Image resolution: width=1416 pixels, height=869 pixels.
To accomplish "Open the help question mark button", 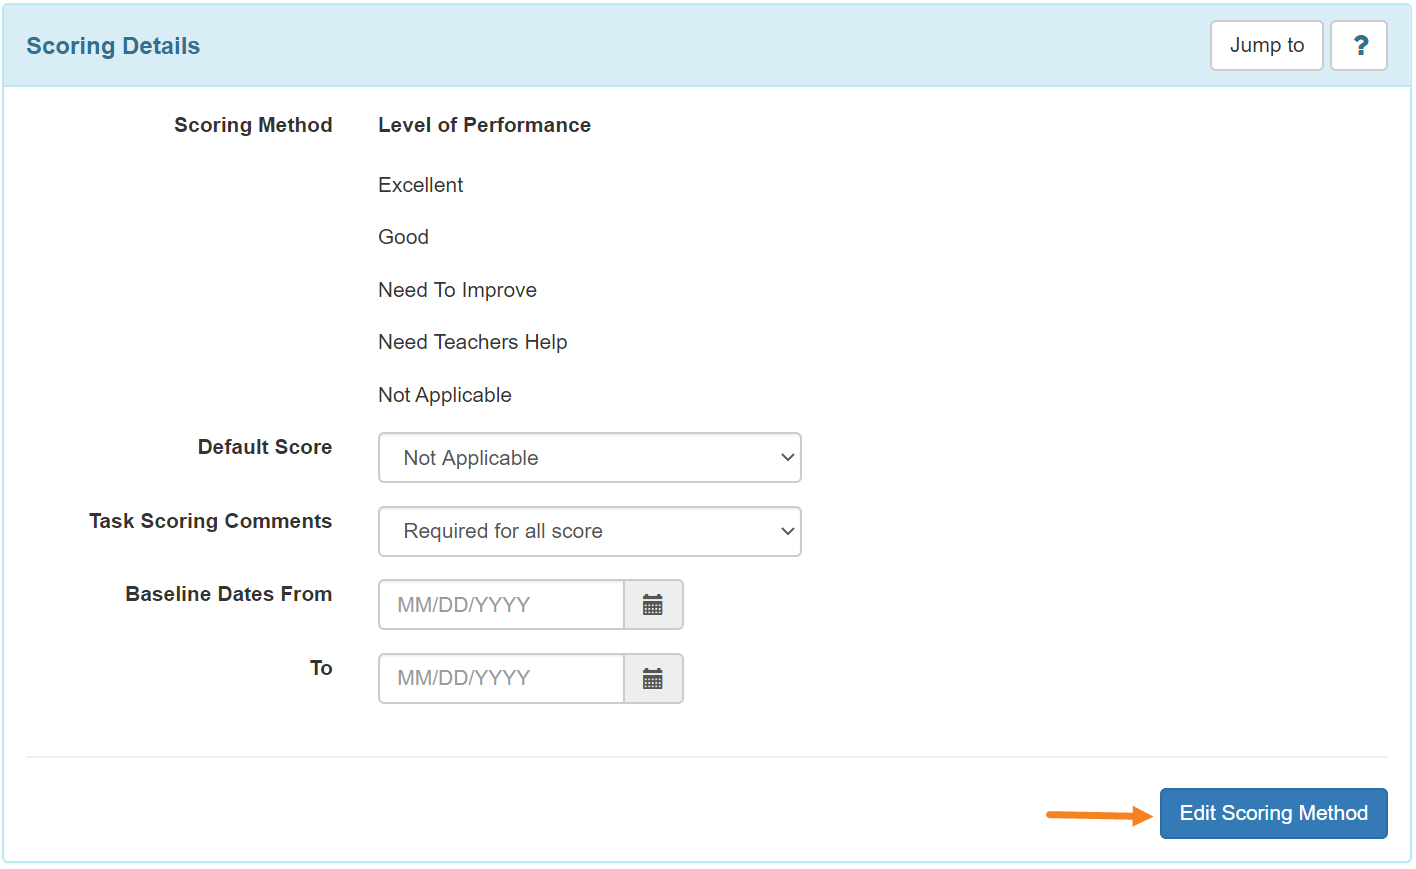I will coord(1359,46).
